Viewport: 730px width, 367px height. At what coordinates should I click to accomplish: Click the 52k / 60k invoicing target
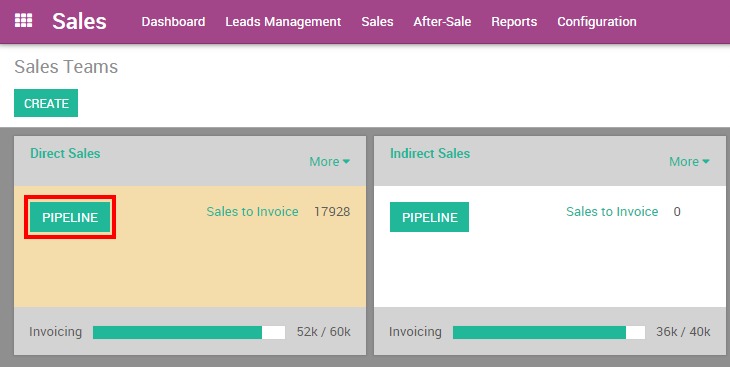(x=324, y=332)
